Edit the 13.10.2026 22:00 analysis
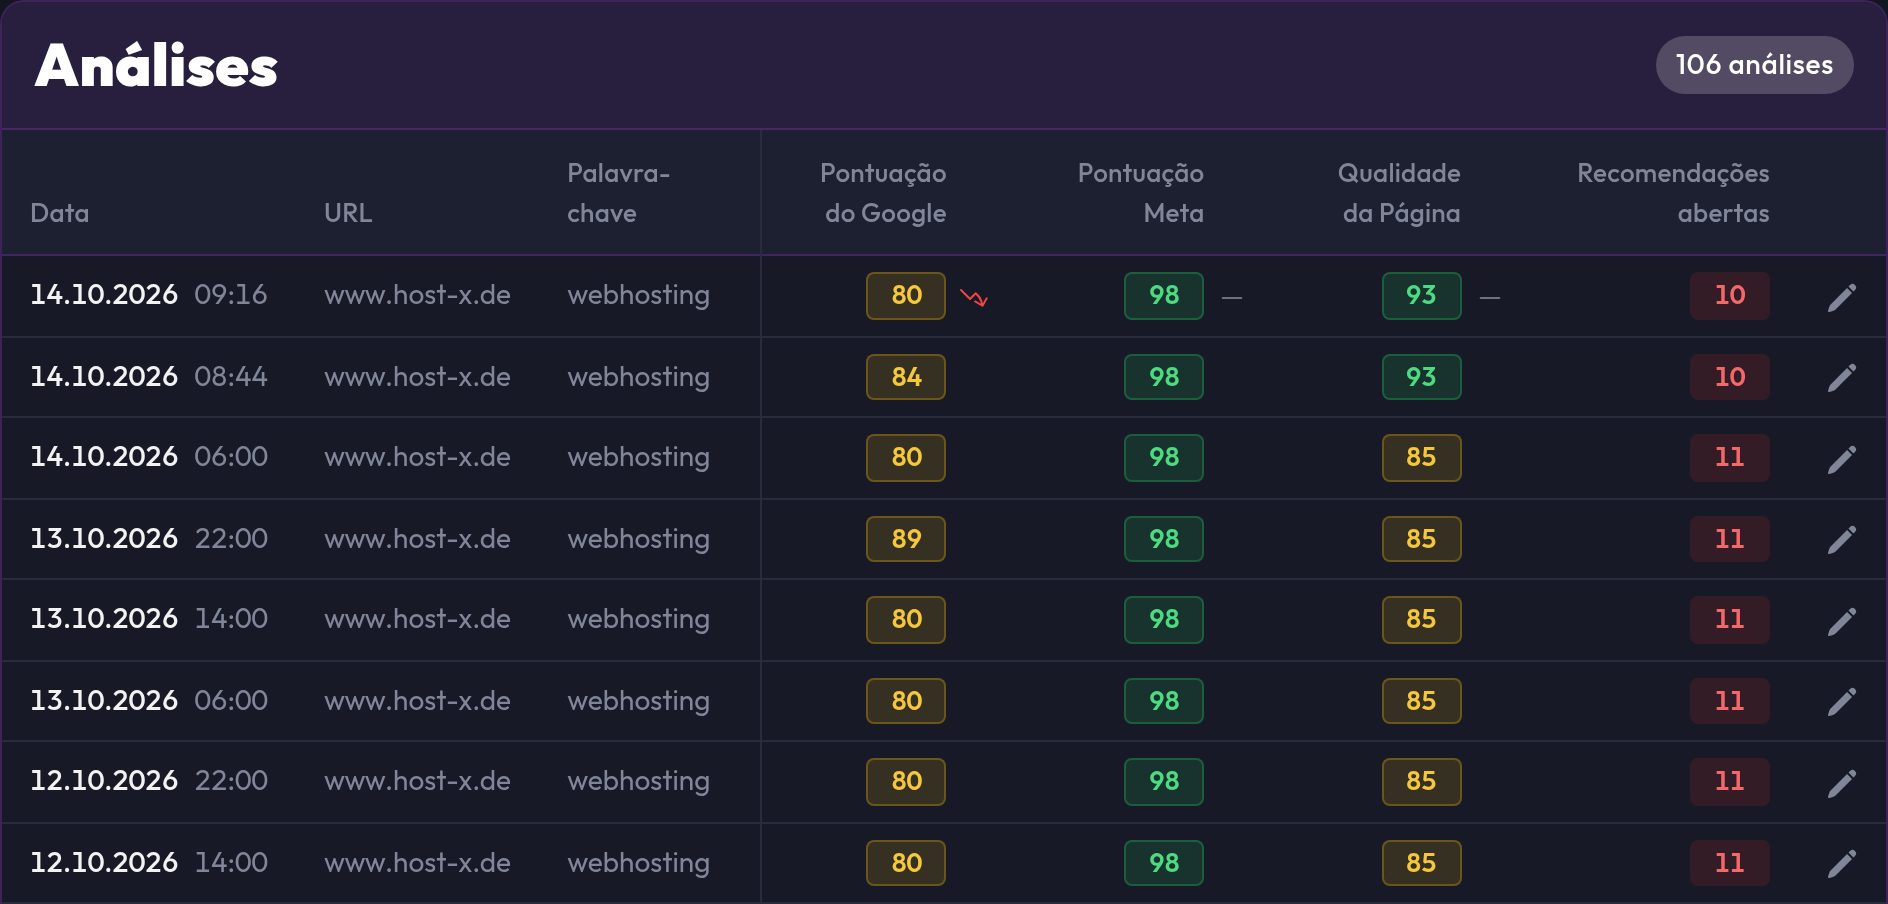 pyautogui.click(x=1842, y=539)
